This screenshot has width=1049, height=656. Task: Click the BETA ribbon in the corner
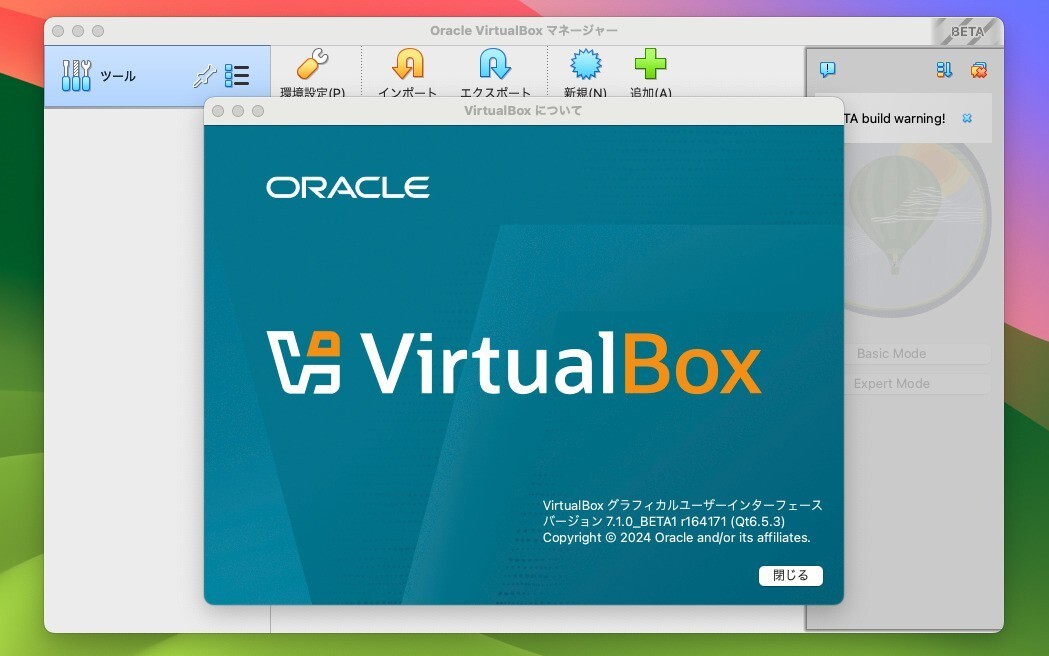[x=969, y=31]
